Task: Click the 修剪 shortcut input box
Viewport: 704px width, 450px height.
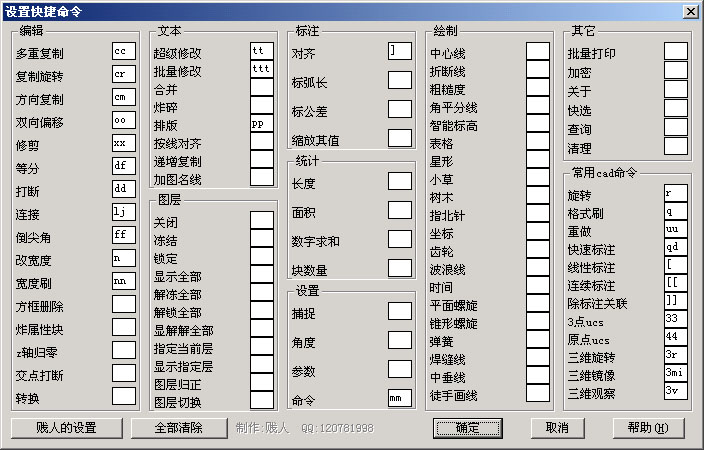Action: tap(124, 144)
